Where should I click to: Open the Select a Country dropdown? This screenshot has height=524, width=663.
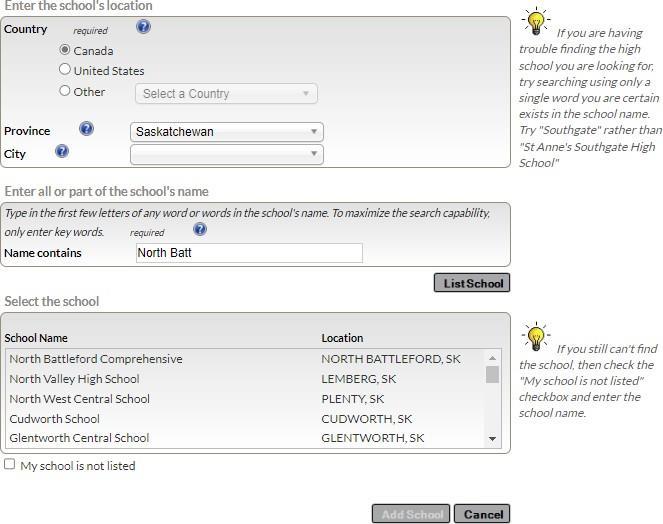click(226, 93)
